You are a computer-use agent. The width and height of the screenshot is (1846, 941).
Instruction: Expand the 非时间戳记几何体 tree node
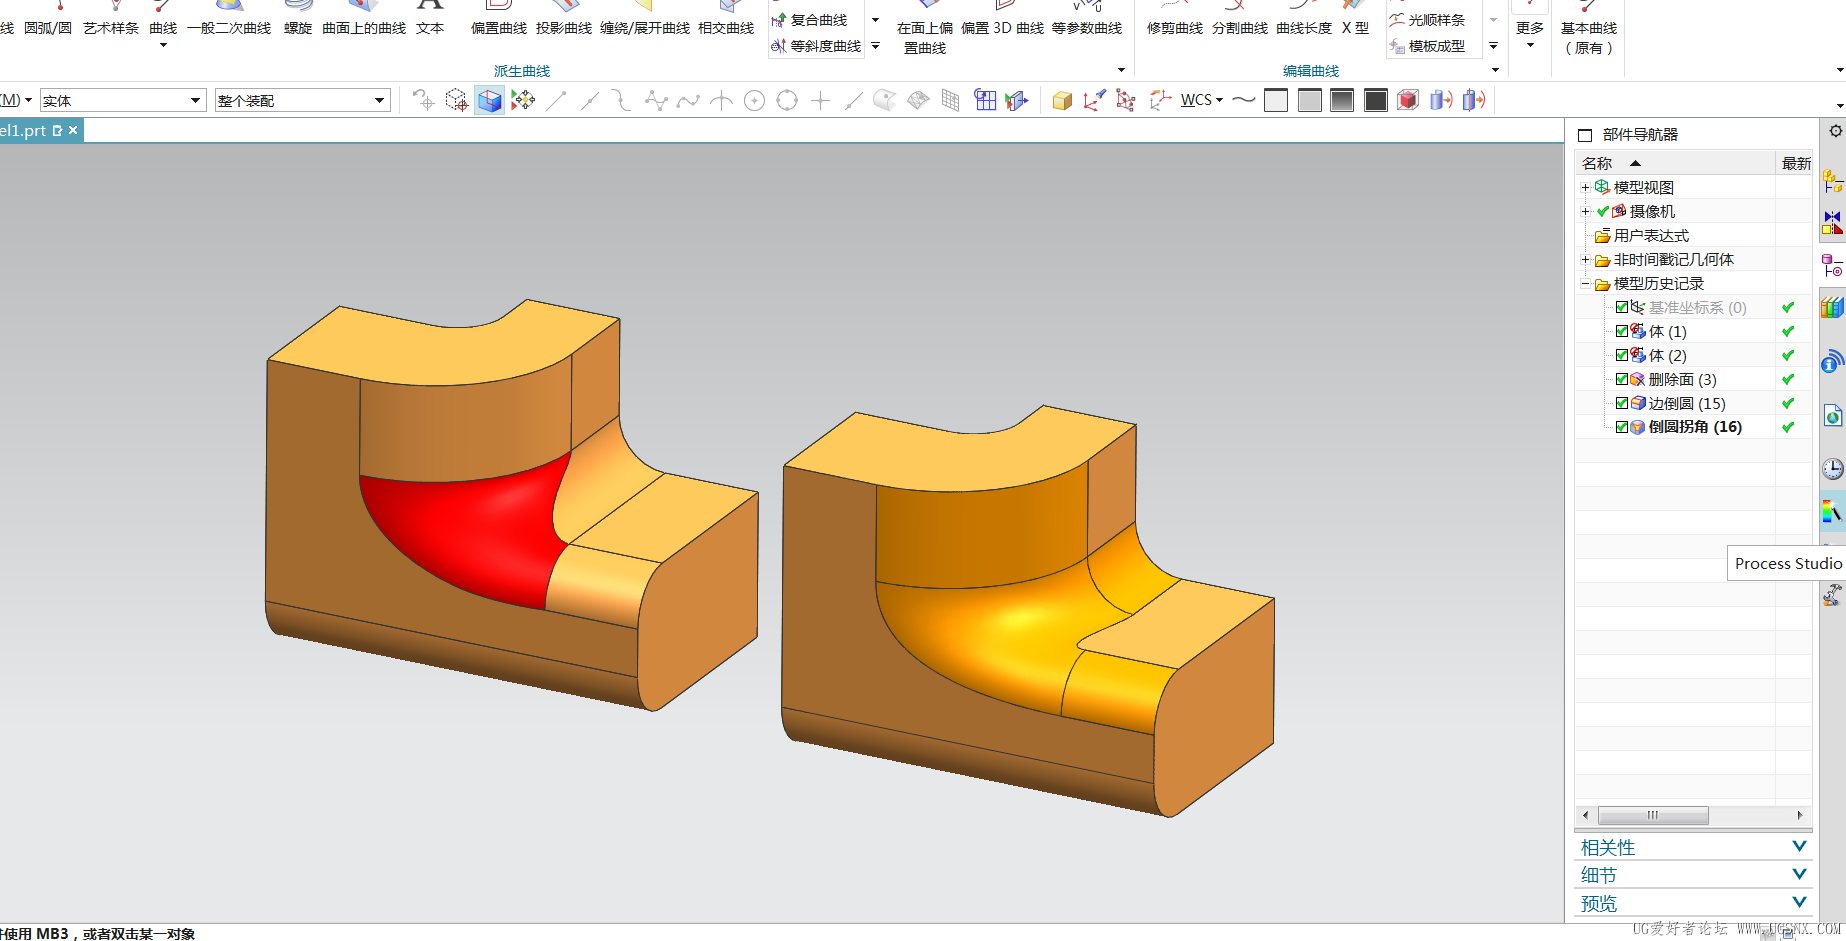point(1585,259)
